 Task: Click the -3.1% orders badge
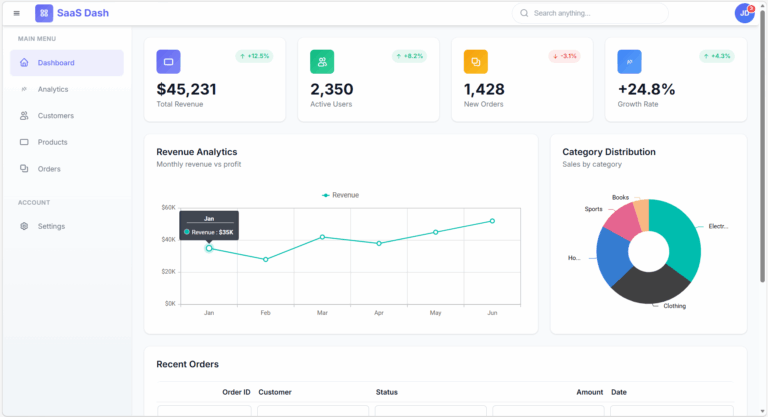coord(564,56)
